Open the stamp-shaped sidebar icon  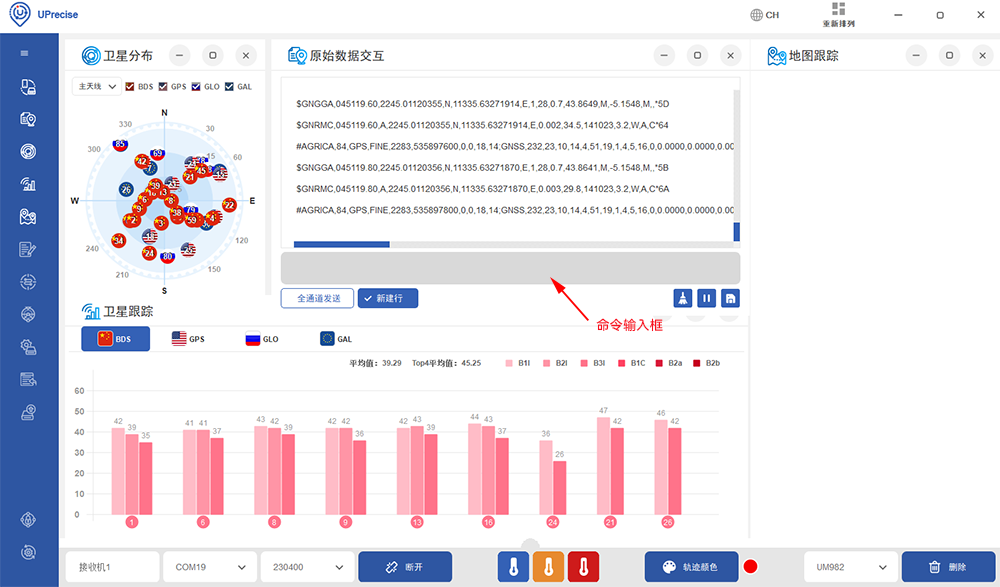27,412
